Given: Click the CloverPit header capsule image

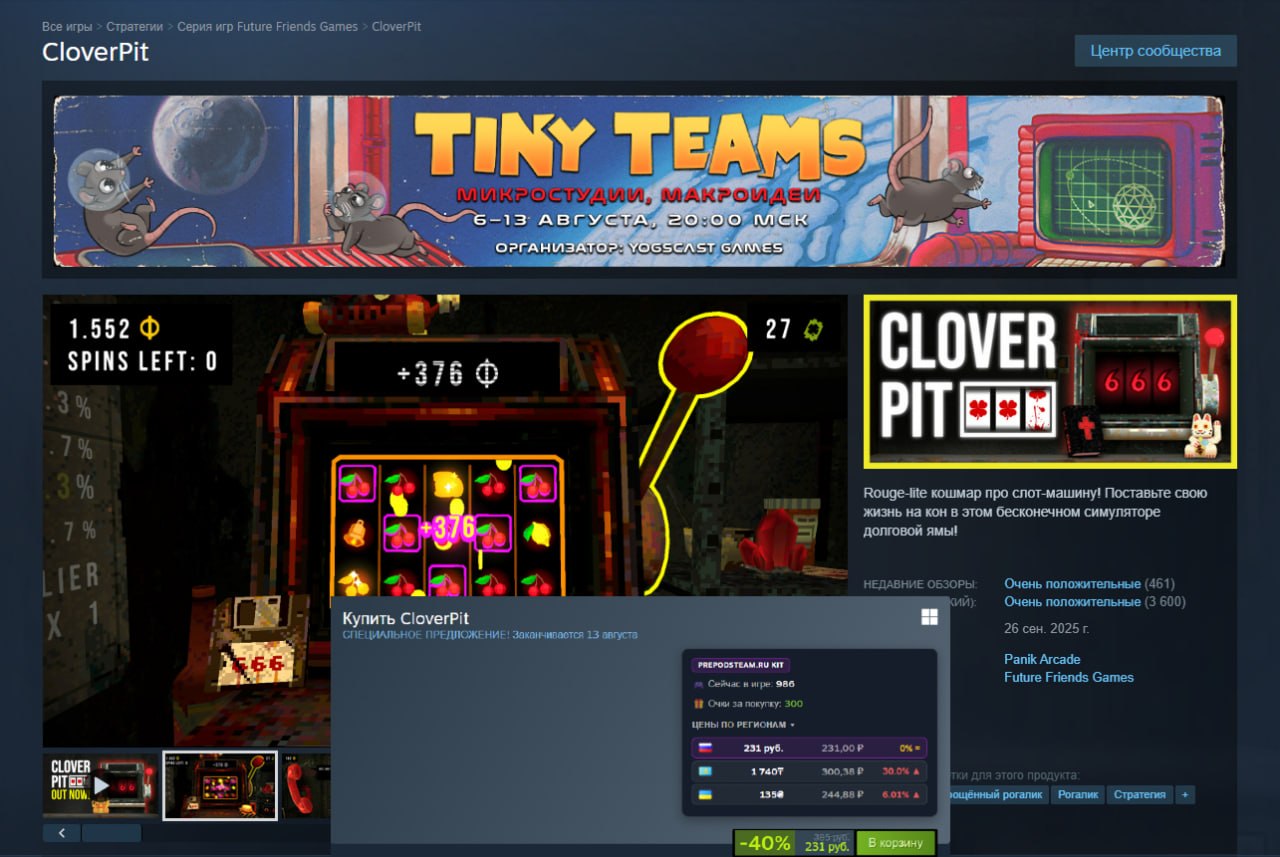Looking at the screenshot, I should [1050, 381].
